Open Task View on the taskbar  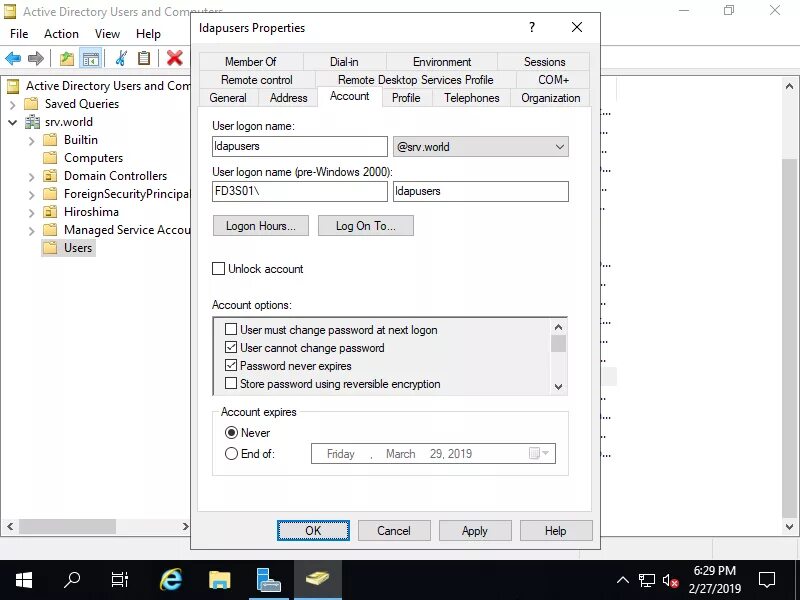click(120, 580)
